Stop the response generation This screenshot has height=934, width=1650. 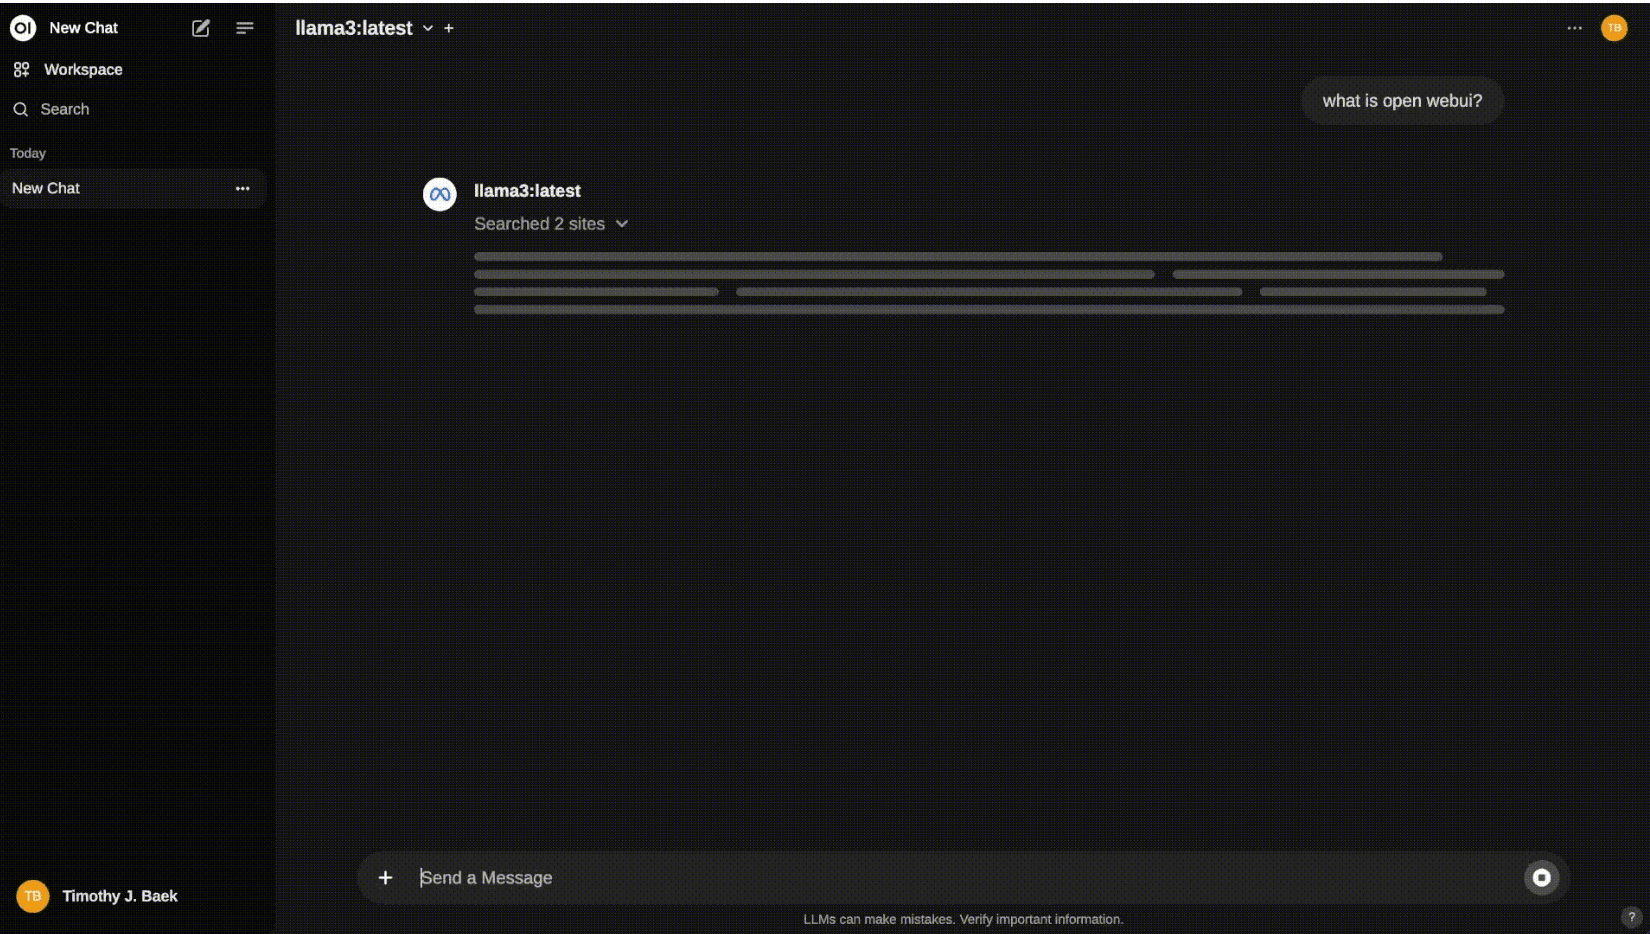pyautogui.click(x=1541, y=877)
